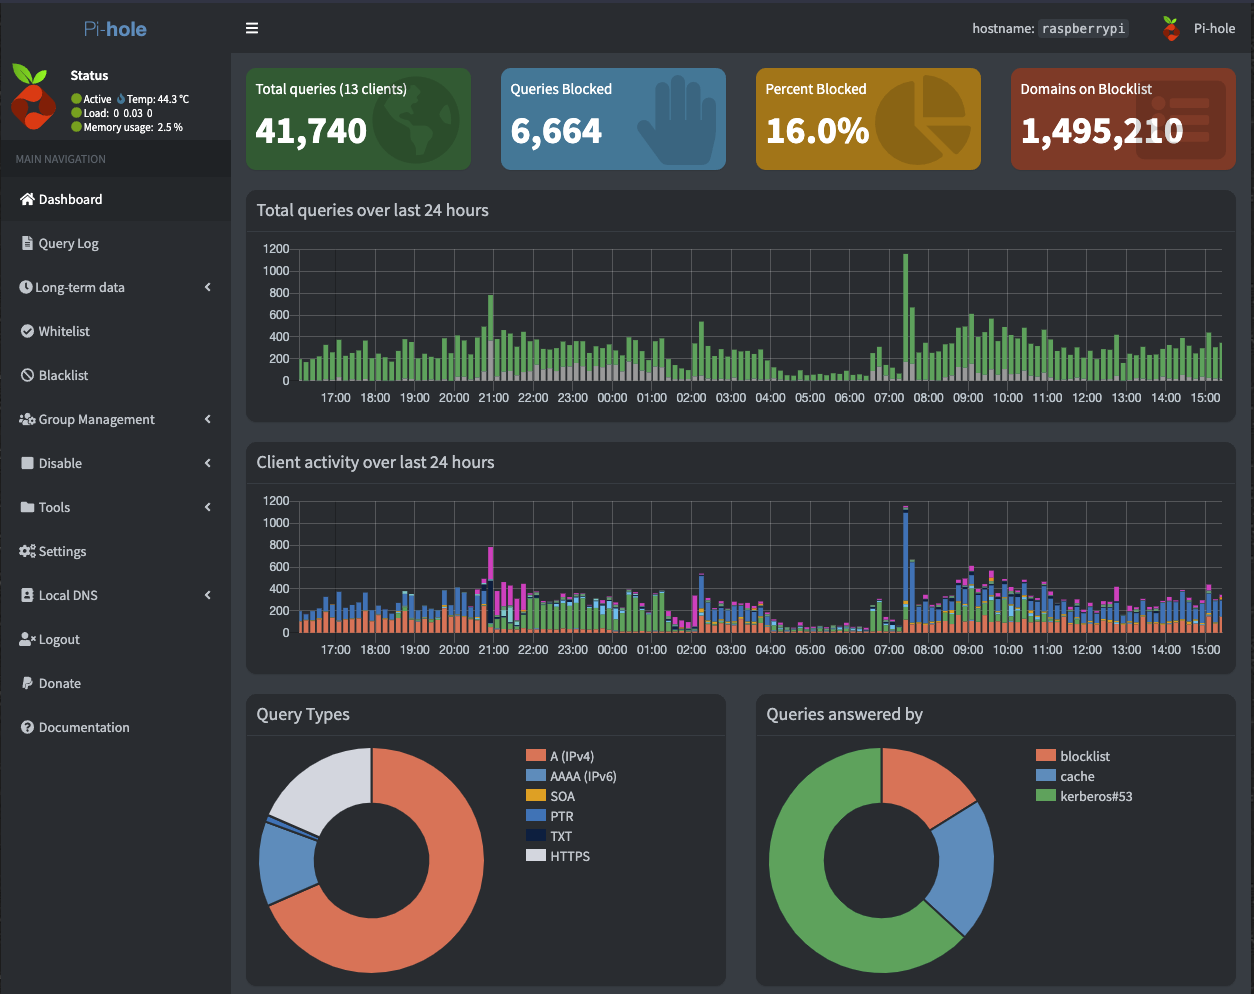Click the Donate PayPal icon
The height and width of the screenshot is (994, 1254).
pos(28,683)
